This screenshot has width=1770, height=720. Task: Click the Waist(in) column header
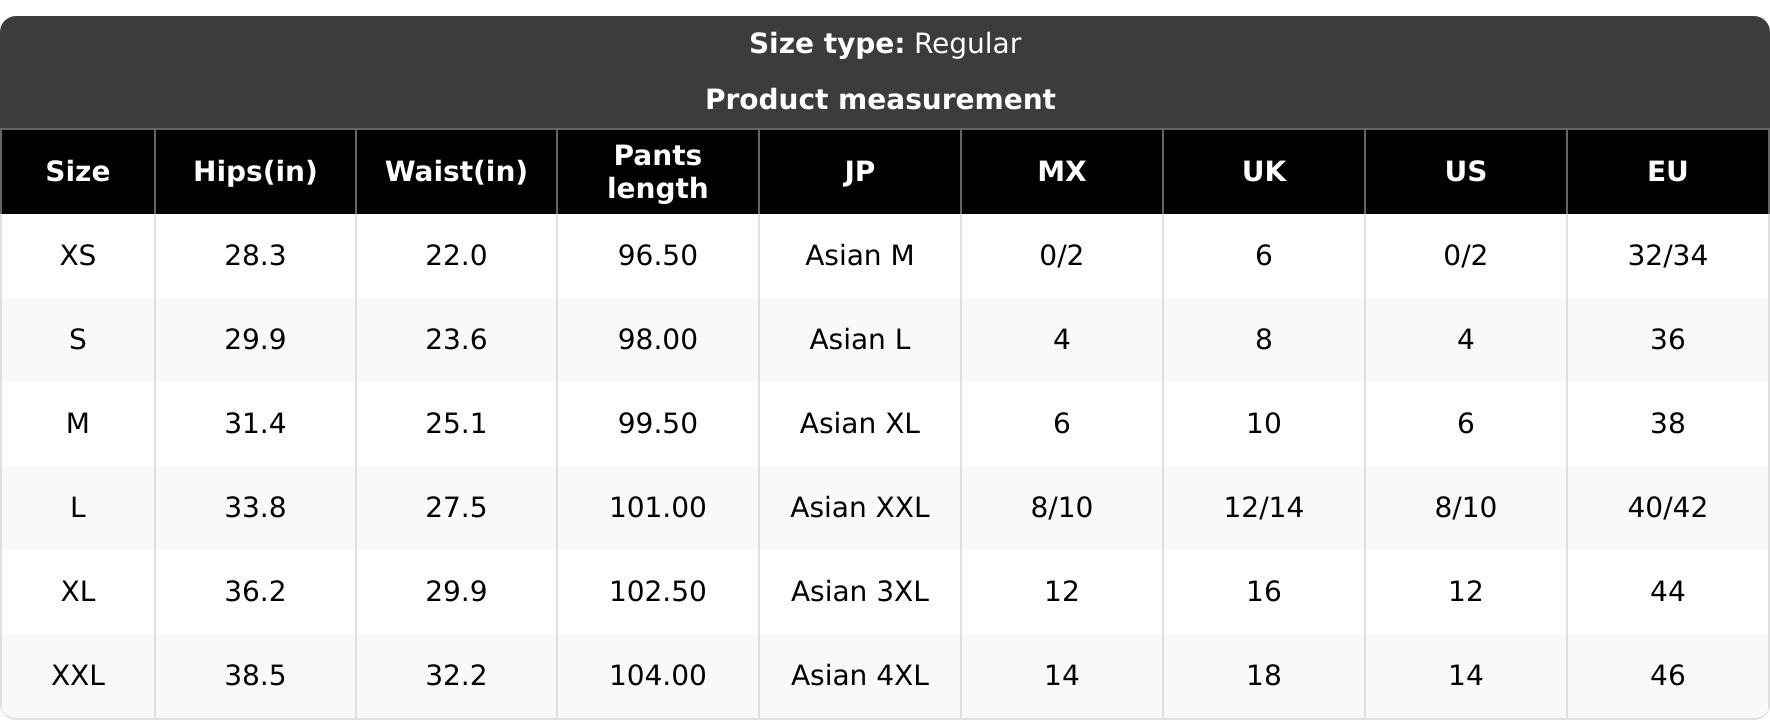[x=456, y=172]
